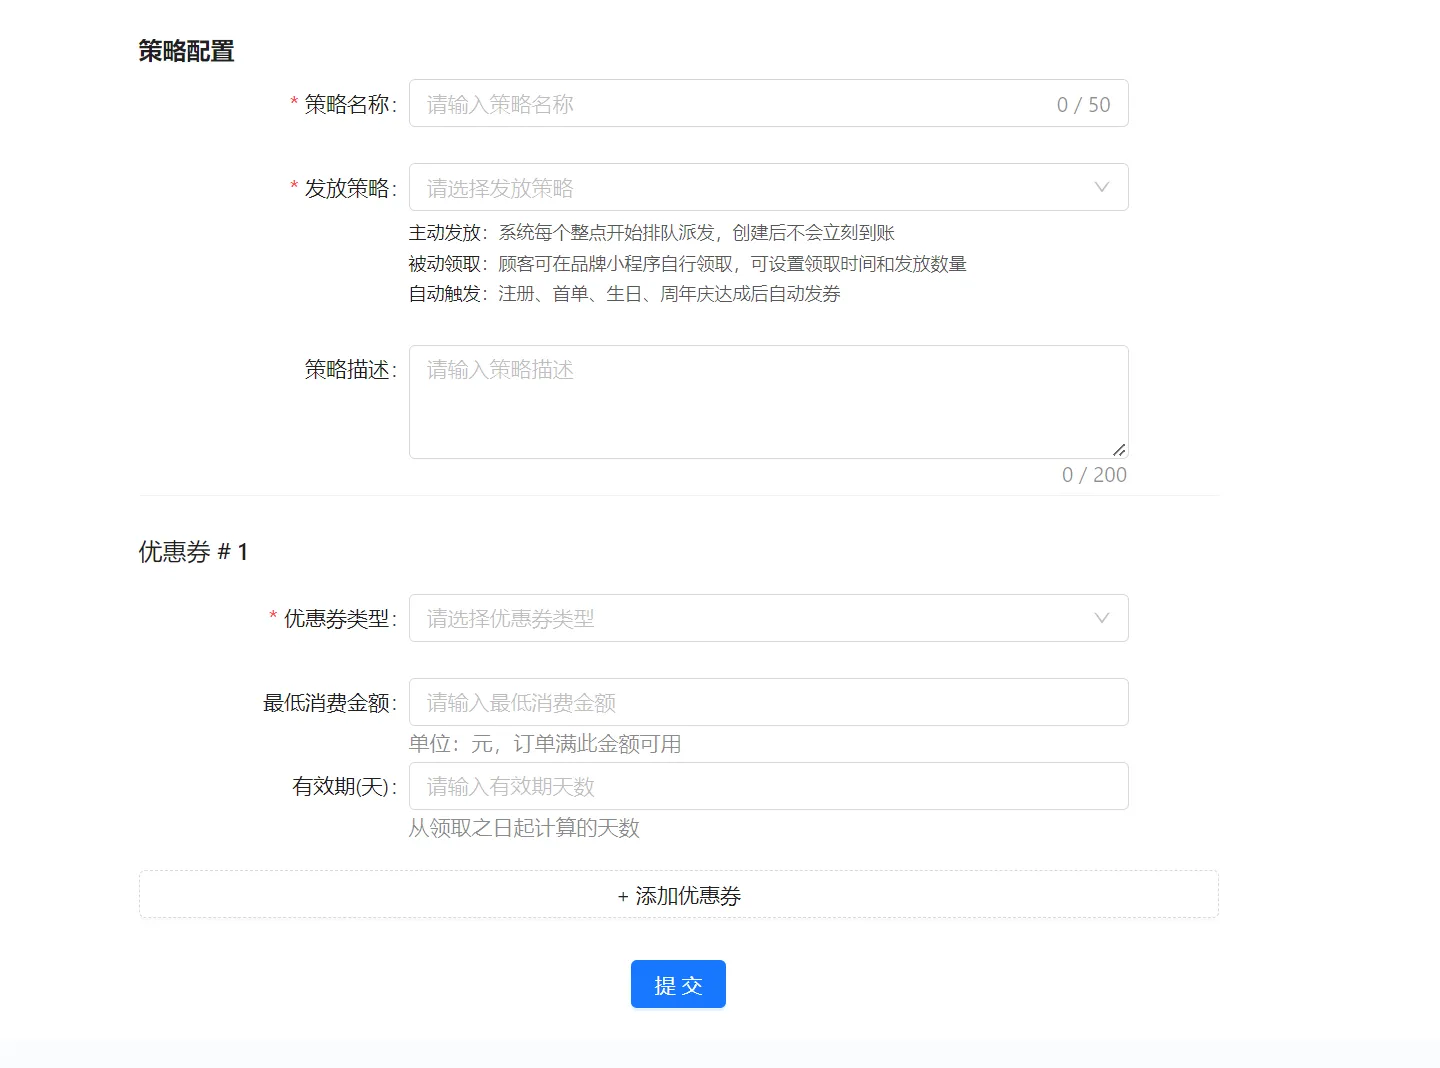Image resolution: width=1440 pixels, height=1068 pixels.
Task: Open the 发放策略 dropdown
Action: point(768,188)
